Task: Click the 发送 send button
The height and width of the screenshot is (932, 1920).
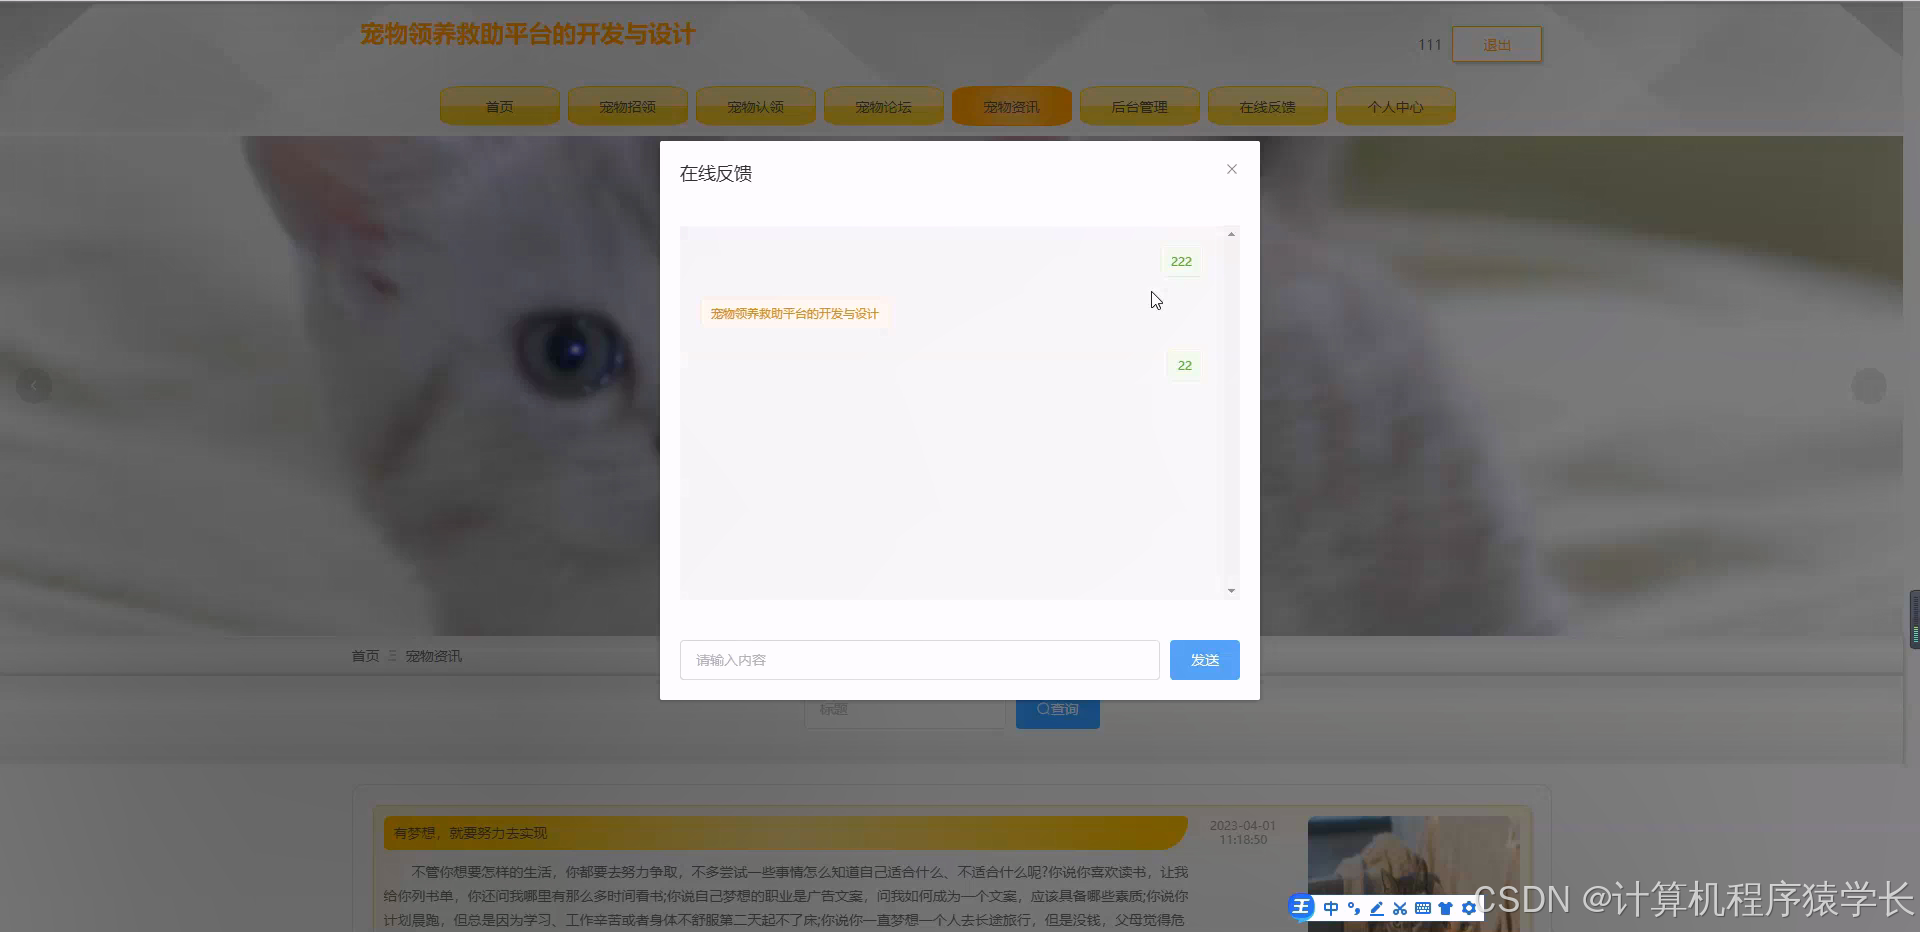Action: (1204, 659)
